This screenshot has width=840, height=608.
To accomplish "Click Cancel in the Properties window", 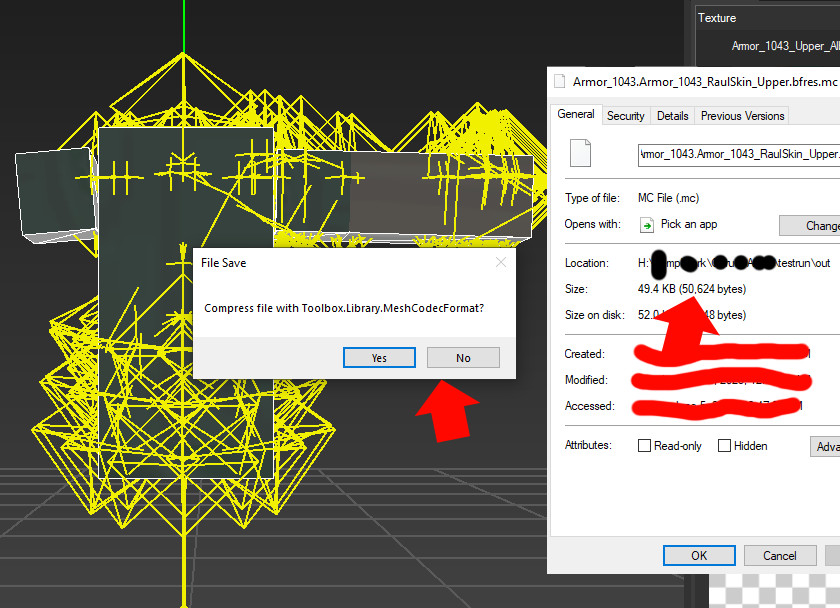I will (779, 555).
